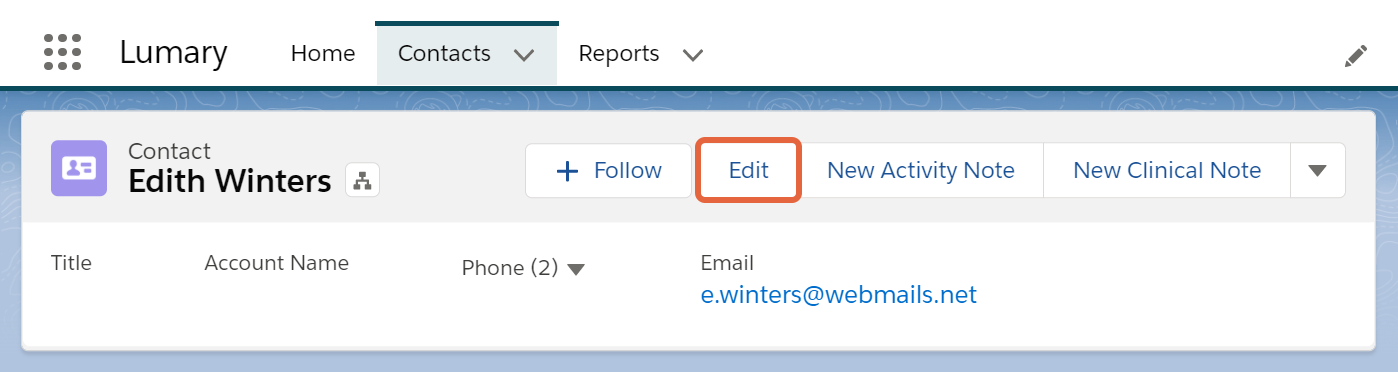Create a New Clinical Note
The height and width of the screenshot is (372, 1398).
point(1167,170)
